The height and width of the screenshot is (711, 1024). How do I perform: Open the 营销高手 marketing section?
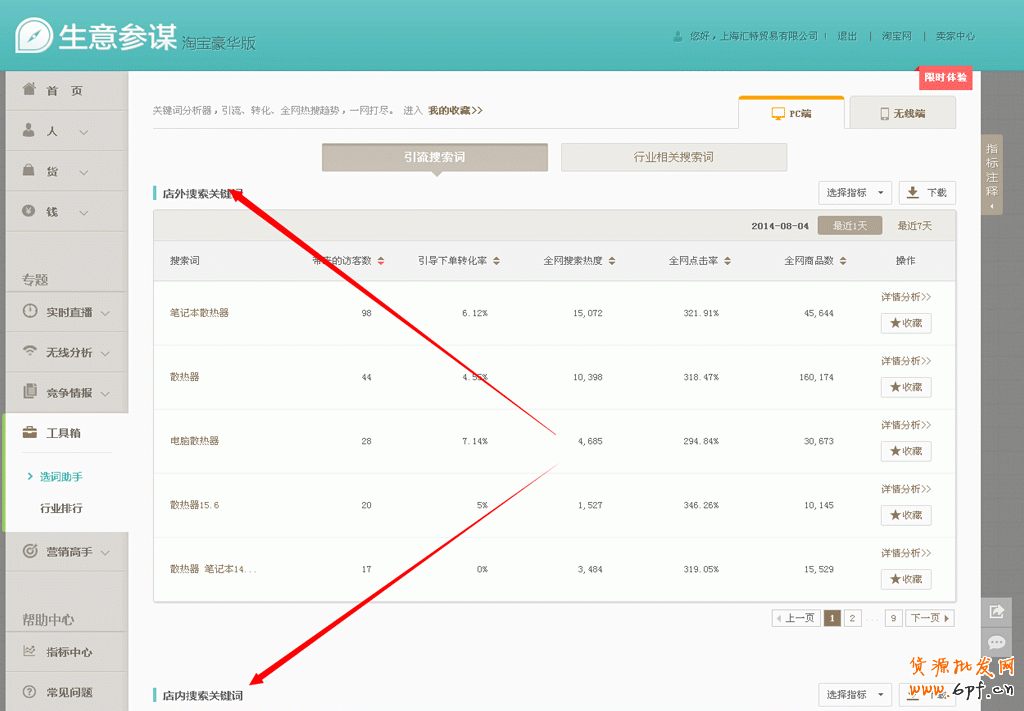coord(70,551)
